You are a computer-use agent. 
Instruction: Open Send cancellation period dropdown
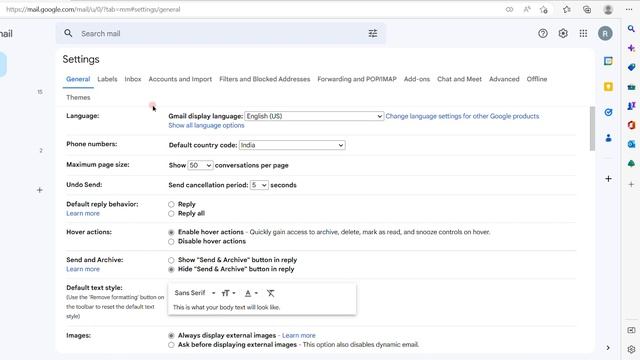tap(259, 185)
